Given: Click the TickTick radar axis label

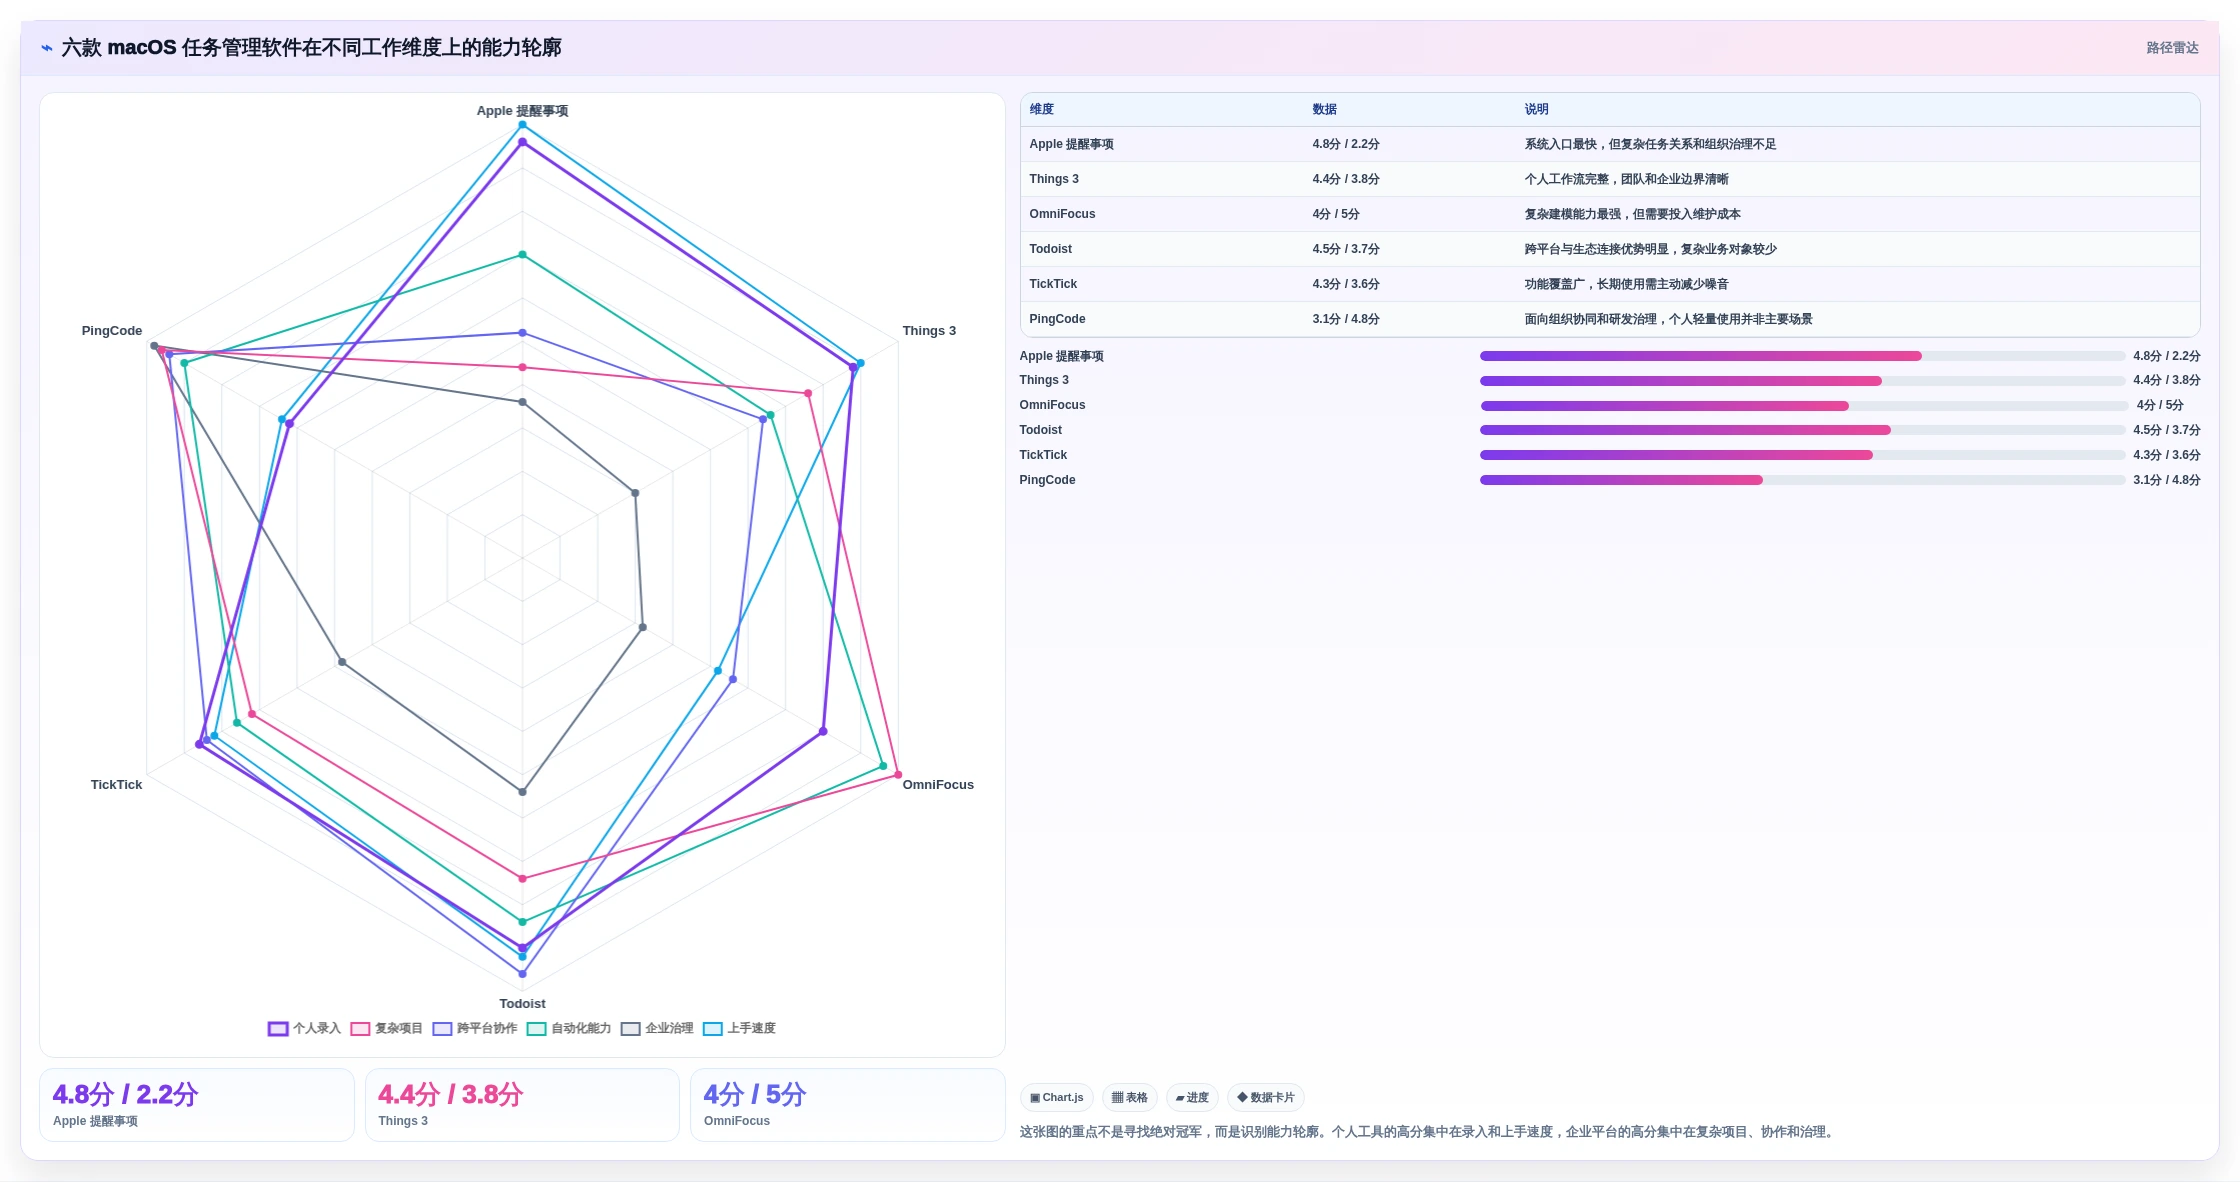Looking at the screenshot, I should pyautogui.click(x=116, y=785).
